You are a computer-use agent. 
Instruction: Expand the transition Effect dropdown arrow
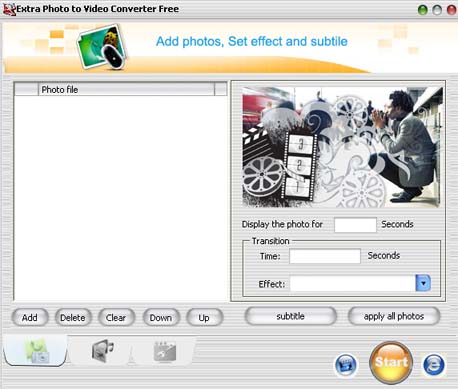(423, 283)
